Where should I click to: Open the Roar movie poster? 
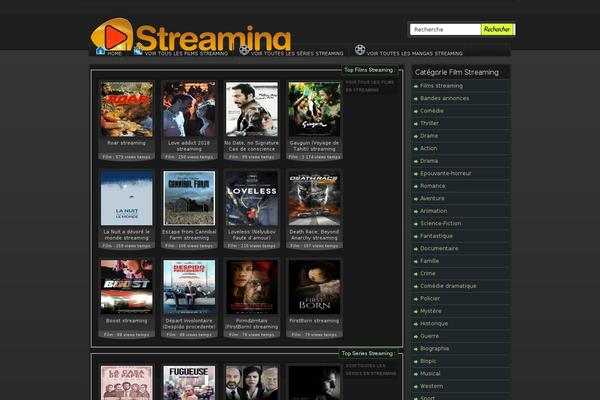point(127,109)
